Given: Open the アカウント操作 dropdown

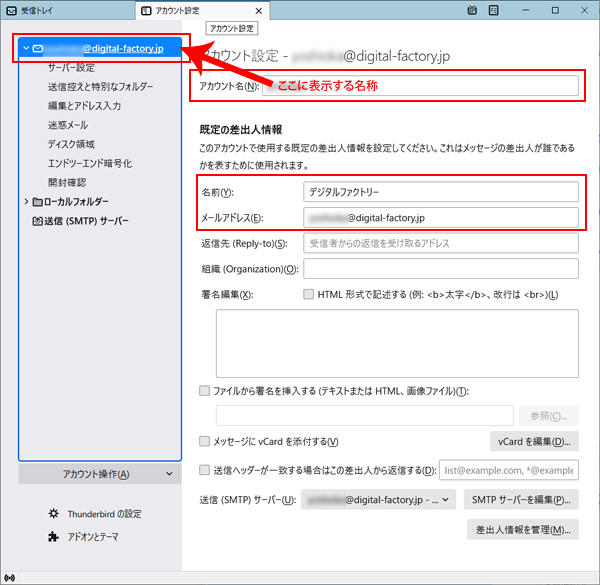Looking at the screenshot, I should click(101, 474).
